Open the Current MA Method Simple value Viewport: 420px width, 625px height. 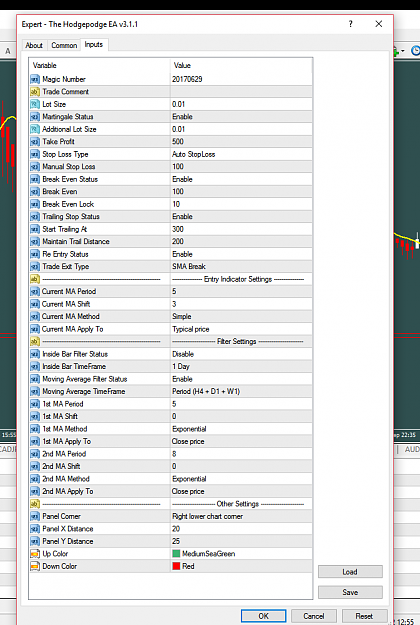241,316
